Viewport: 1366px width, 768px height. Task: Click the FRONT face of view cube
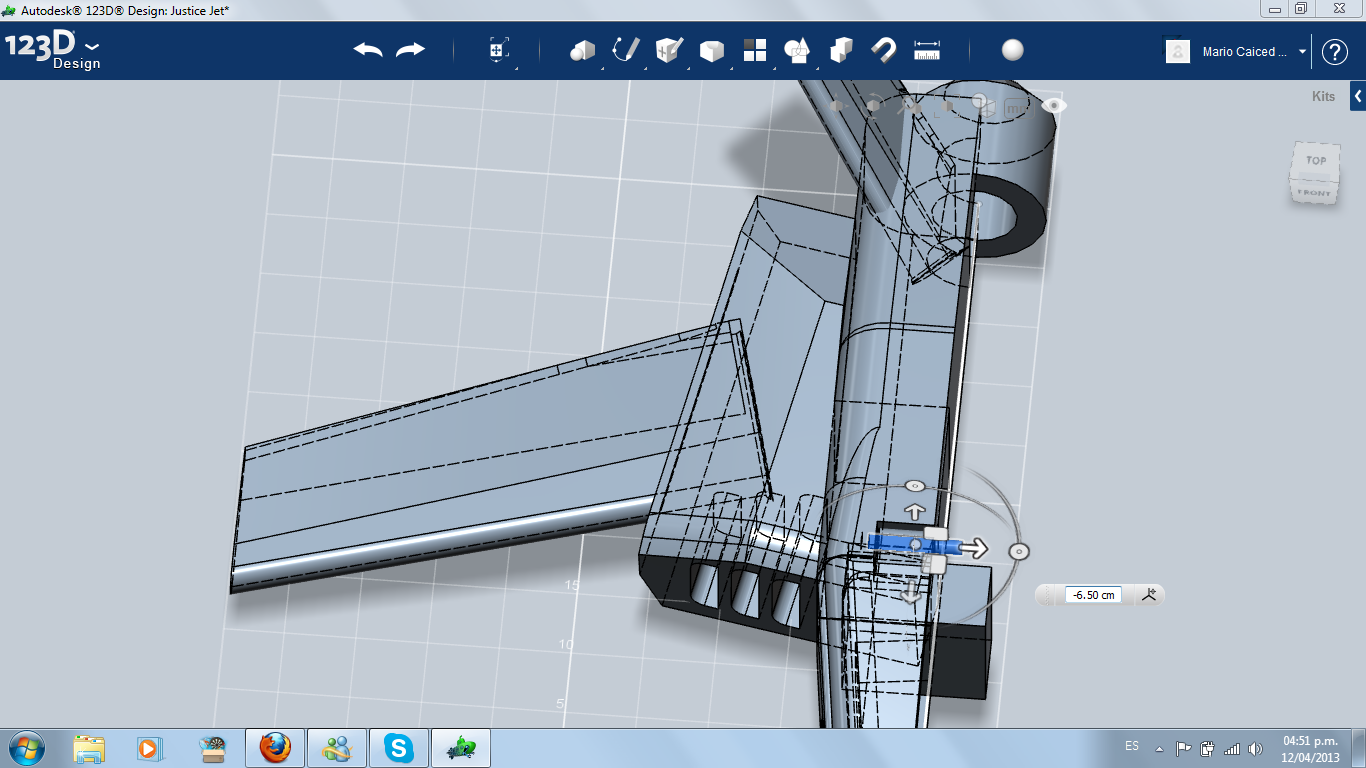[1314, 192]
